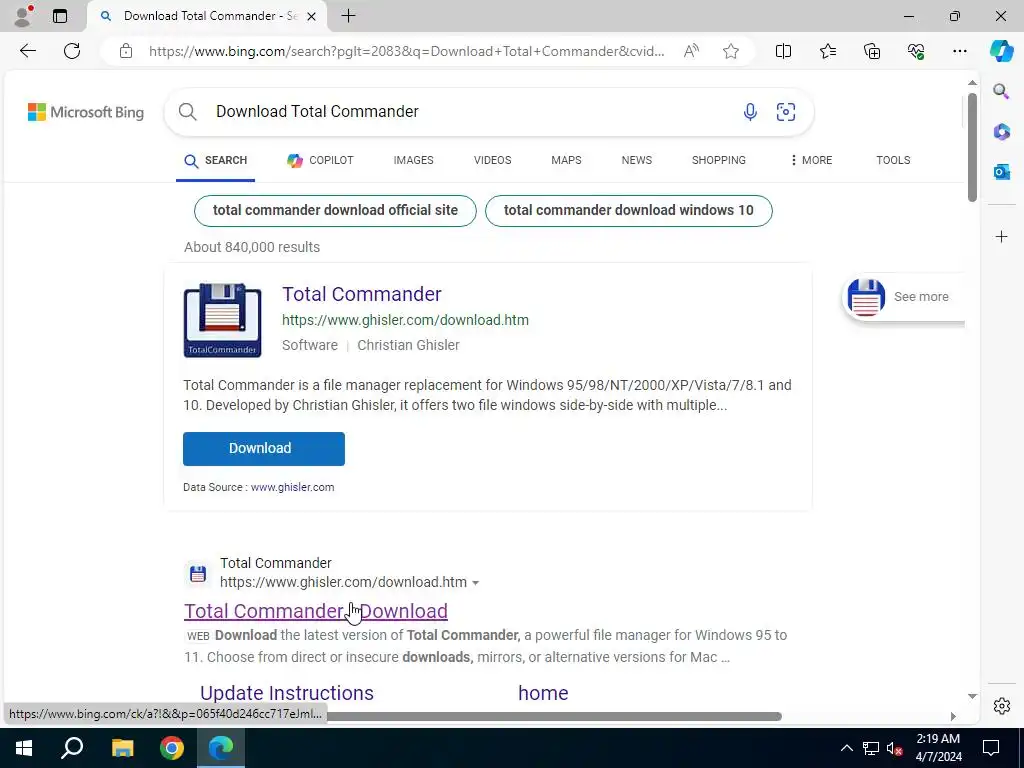Switch to the Videos tab

(492, 160)
